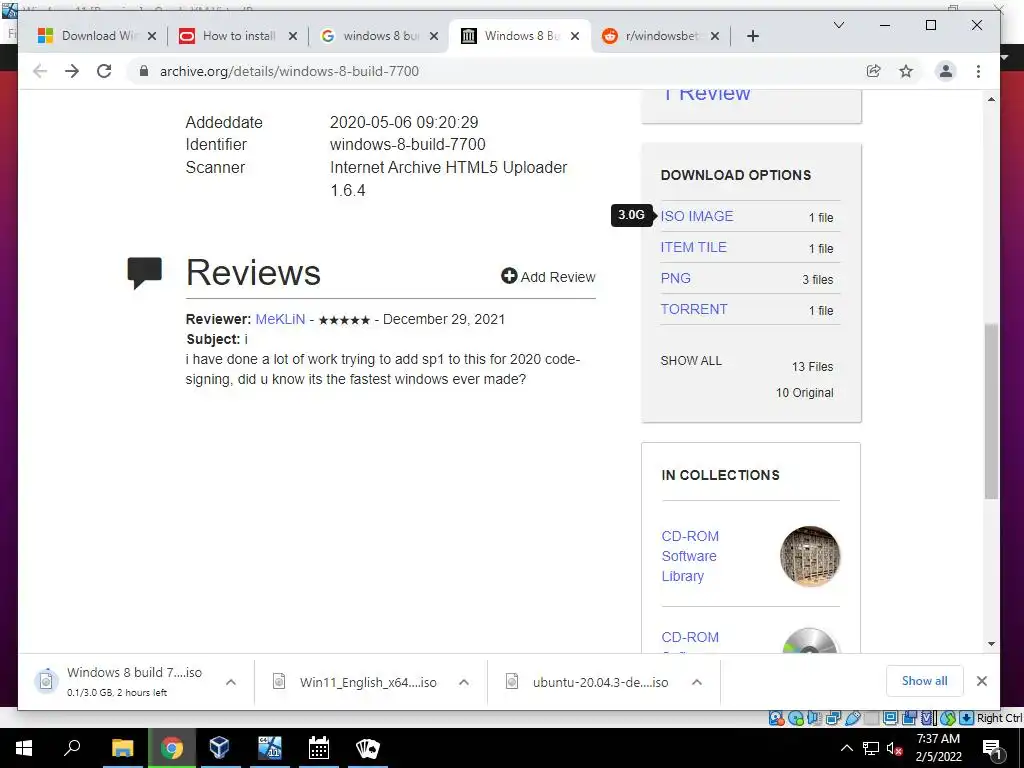This screenshot has width=1024, height=768.
Task: Click the address bar URL
Action: point(289,71)
